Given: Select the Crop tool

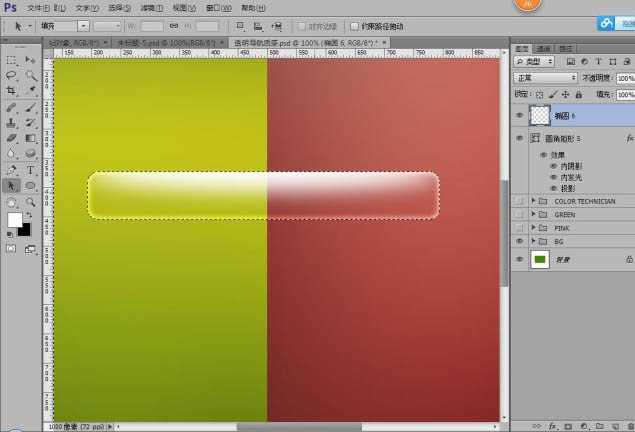Looking at the screenshot, I should (x=11, y=90).
